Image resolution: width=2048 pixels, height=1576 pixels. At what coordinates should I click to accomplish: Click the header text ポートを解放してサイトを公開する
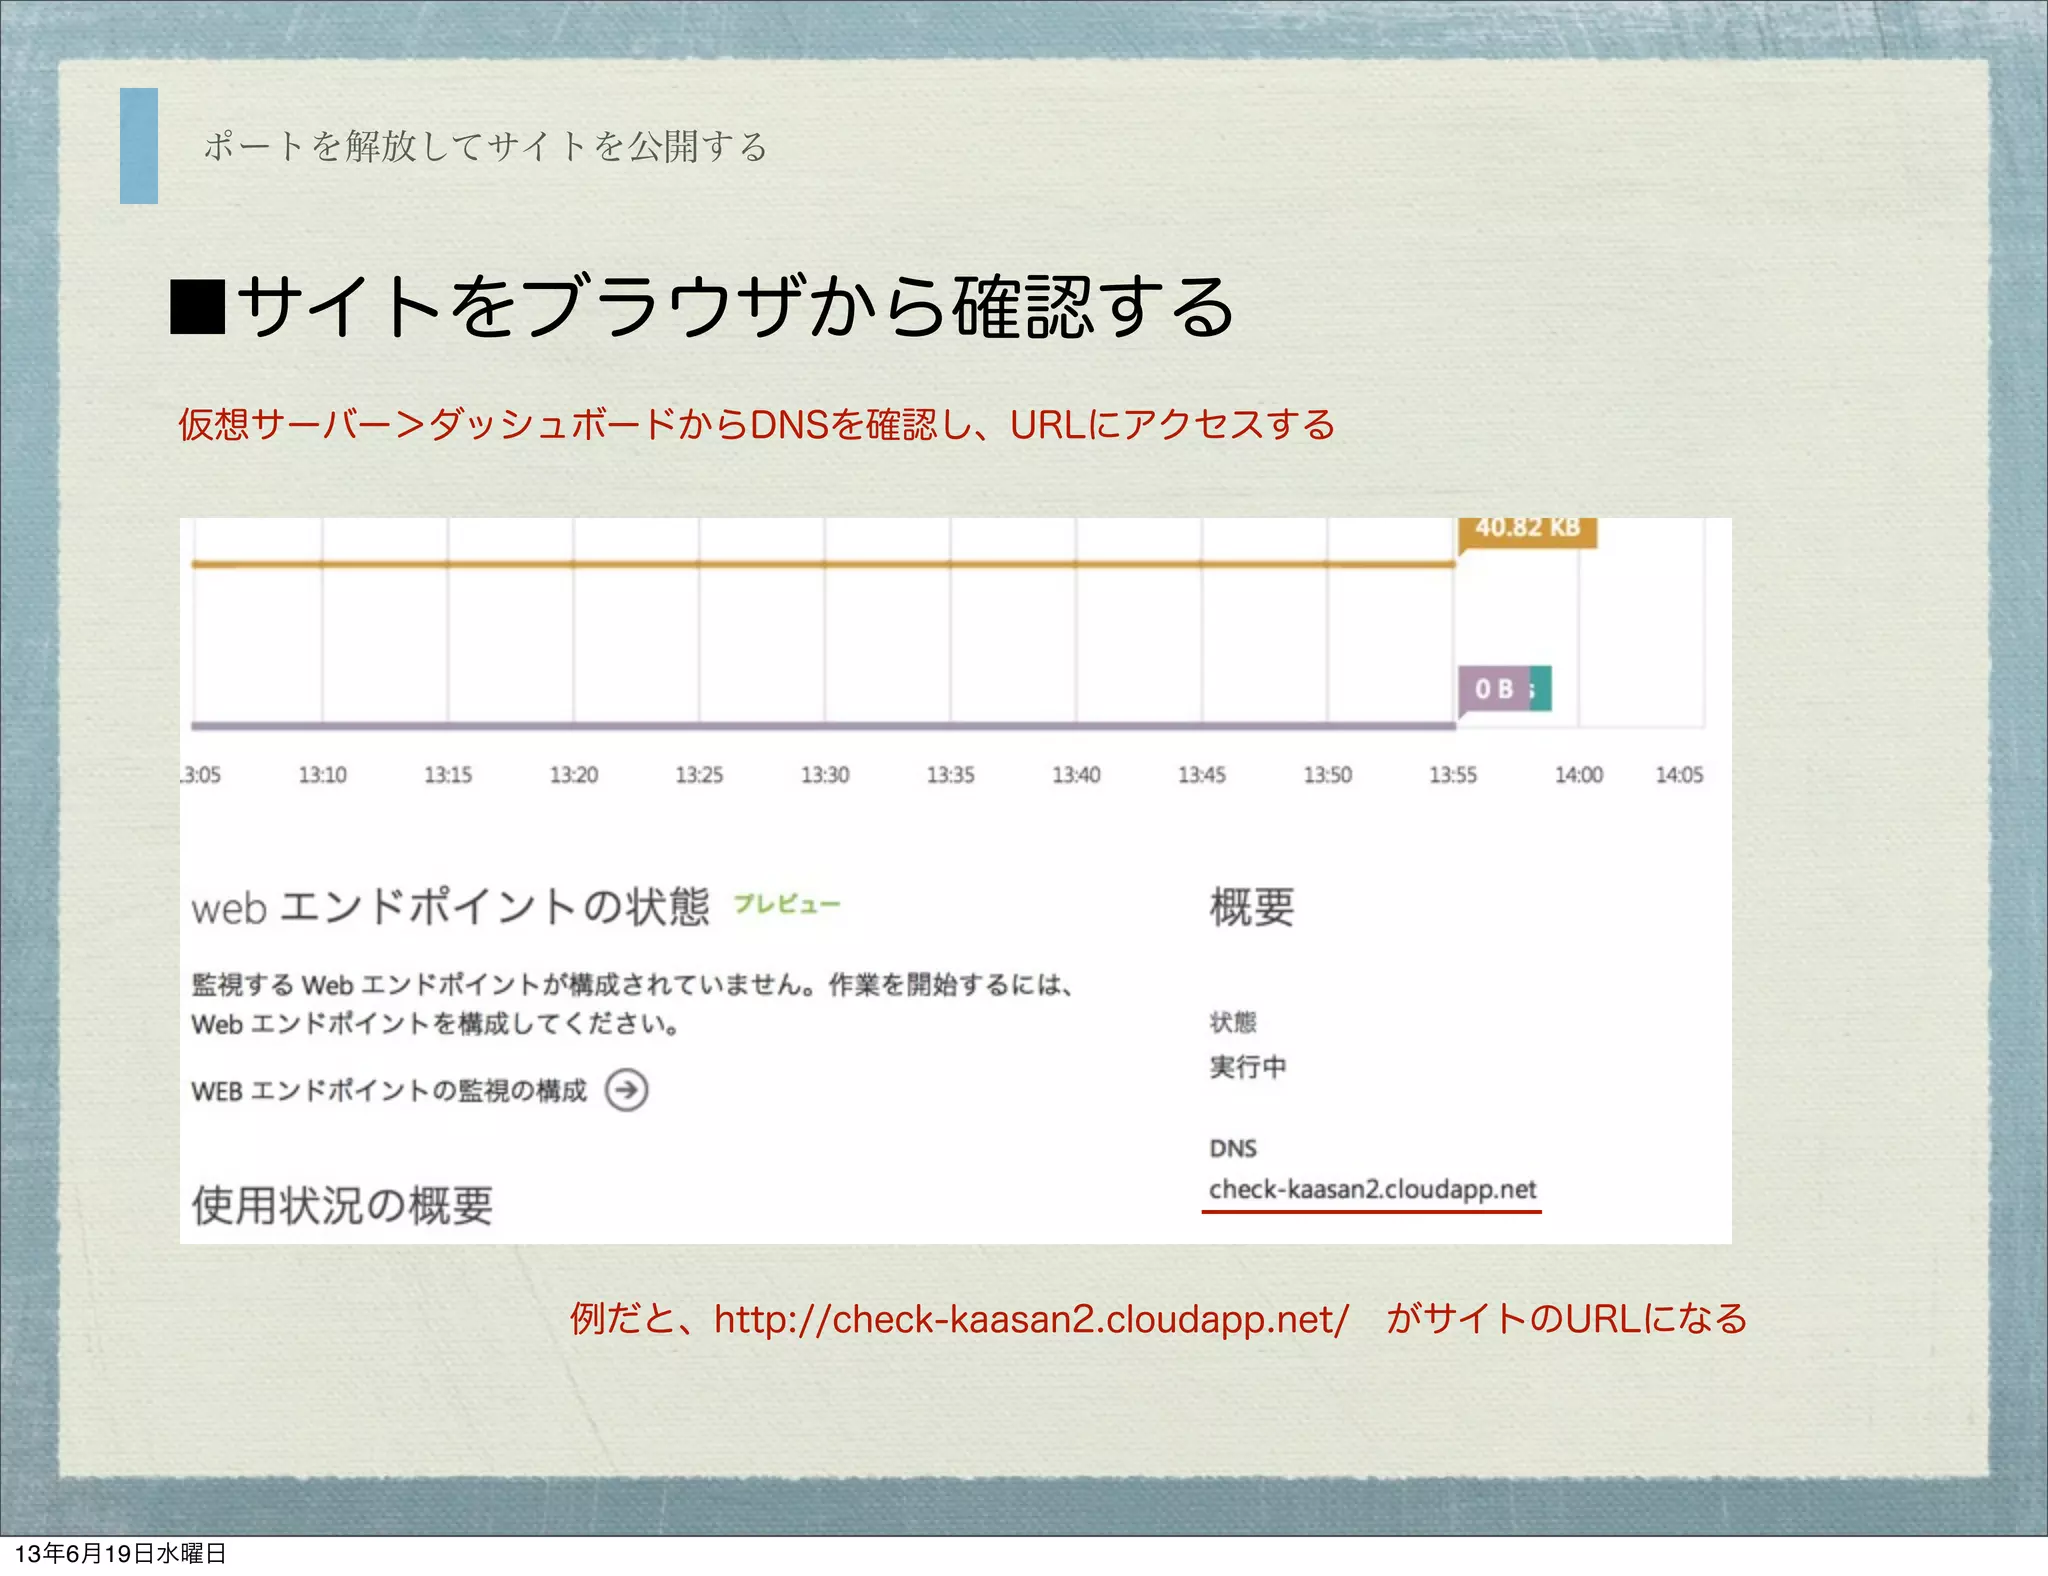coord(485,146)
